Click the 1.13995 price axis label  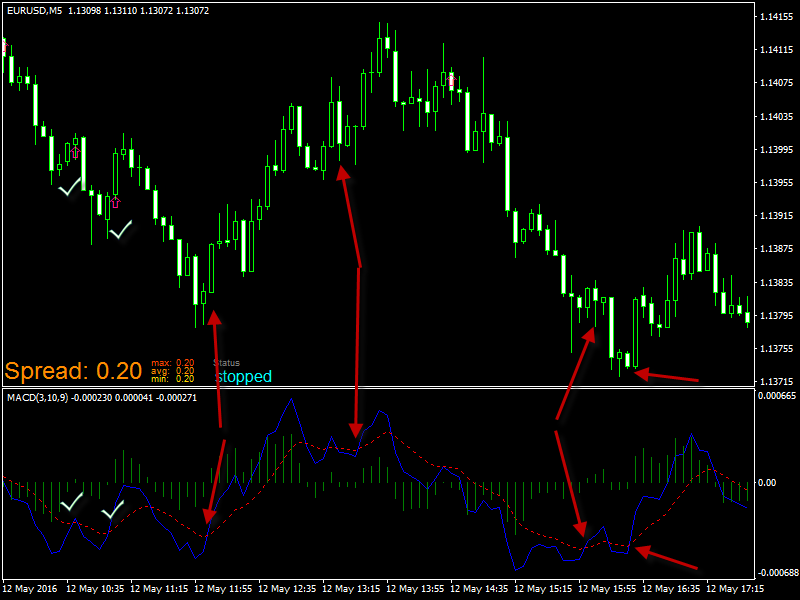777,150
